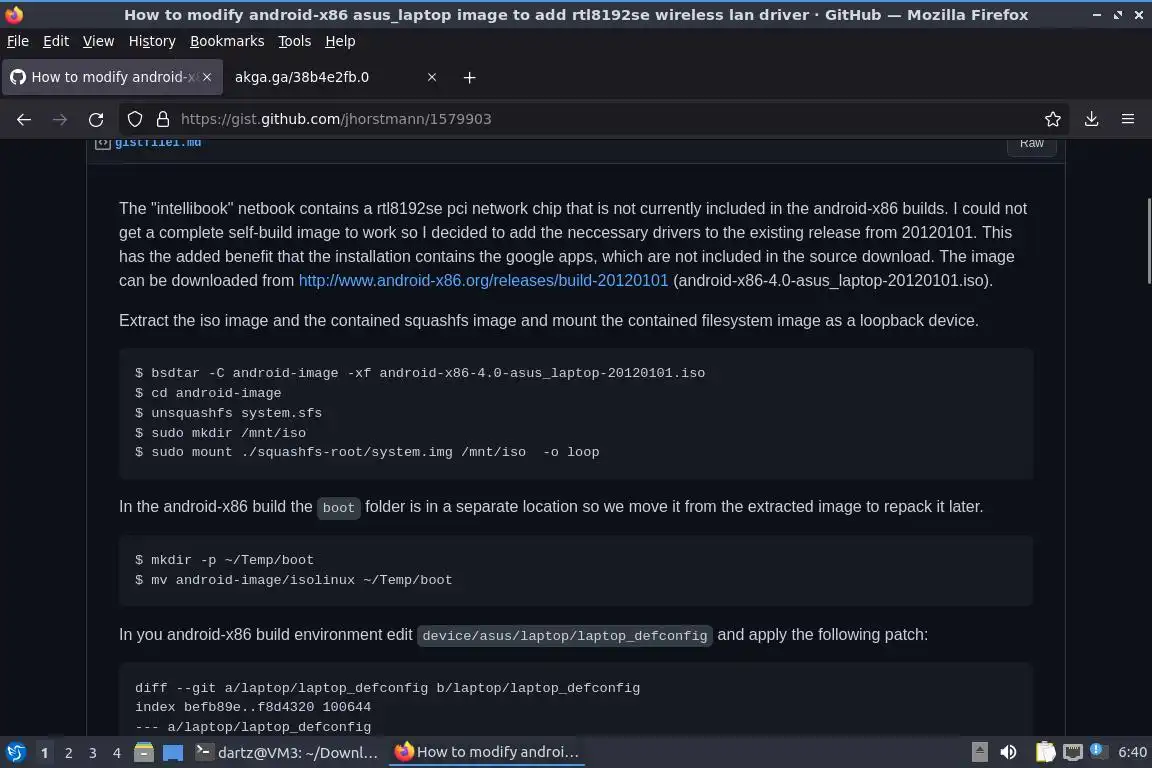1152x768 pixels.
Task: Open network status tray icon
Action: [1073, 752]
